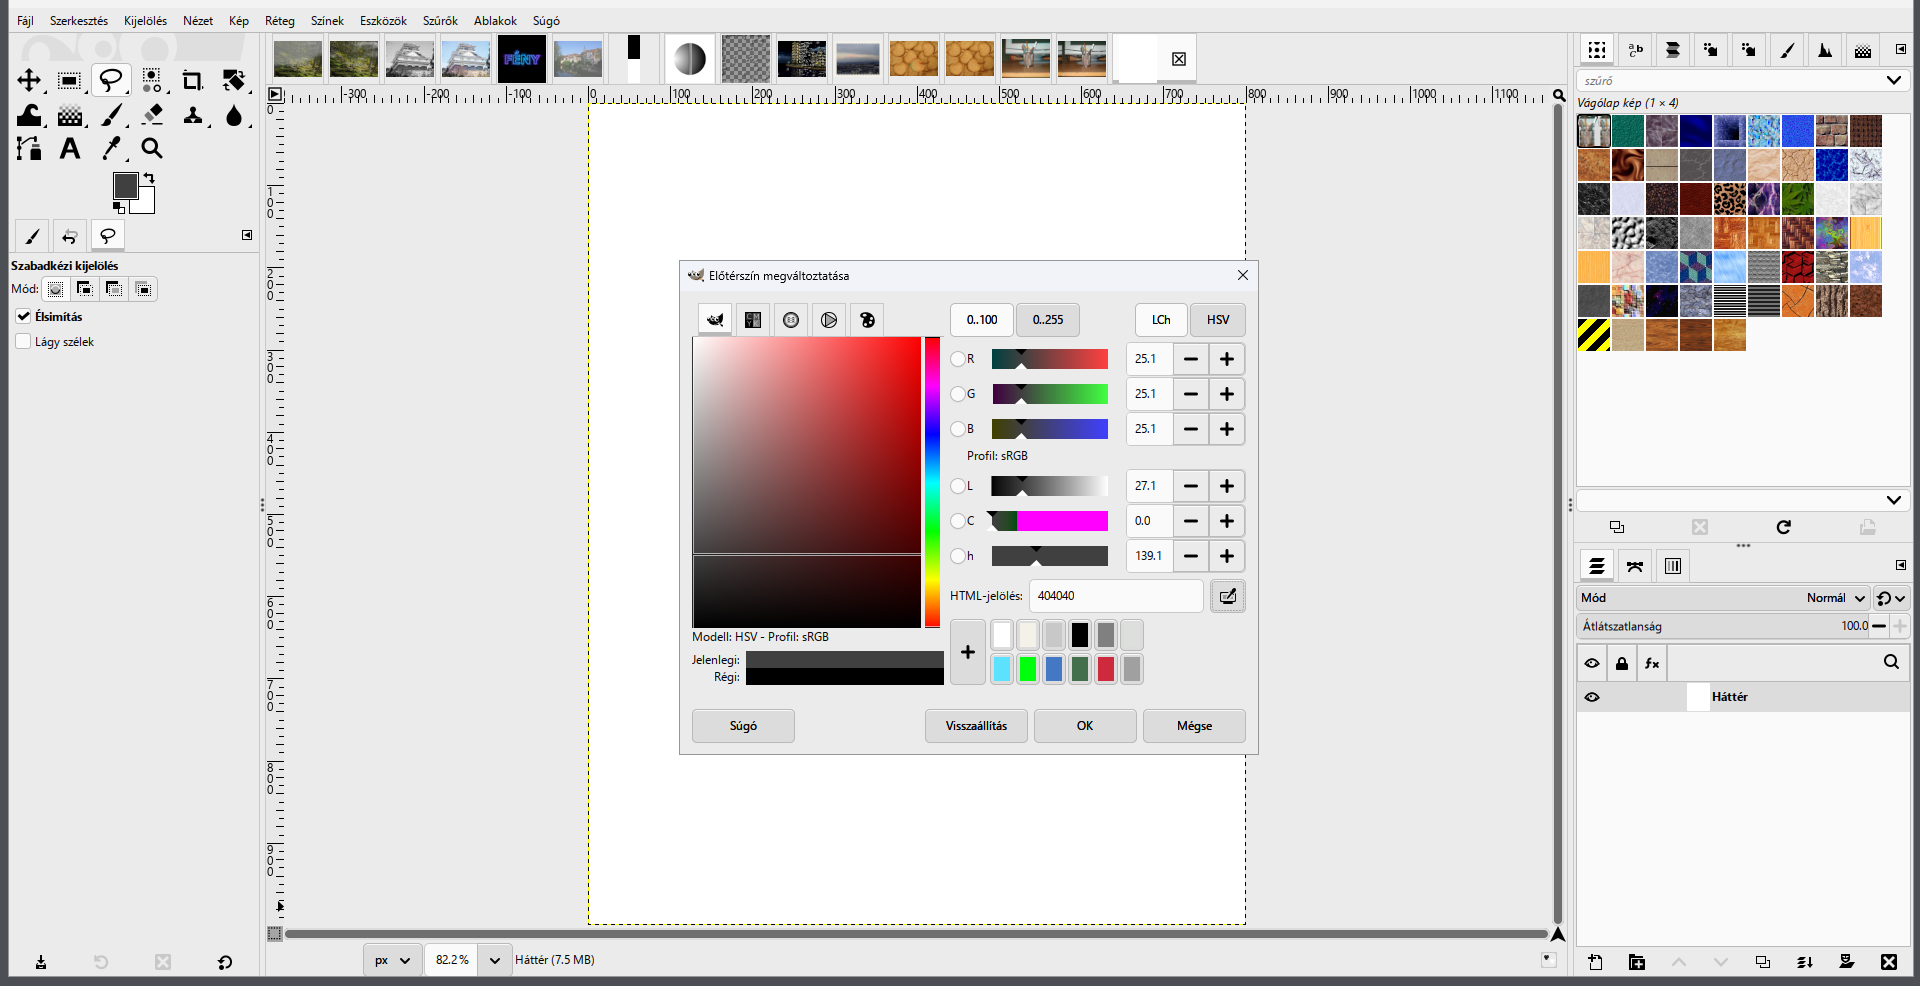This screenshot has width=1920, height=986.
Task: Open the Réteg menu
Action: pos(280,20)
